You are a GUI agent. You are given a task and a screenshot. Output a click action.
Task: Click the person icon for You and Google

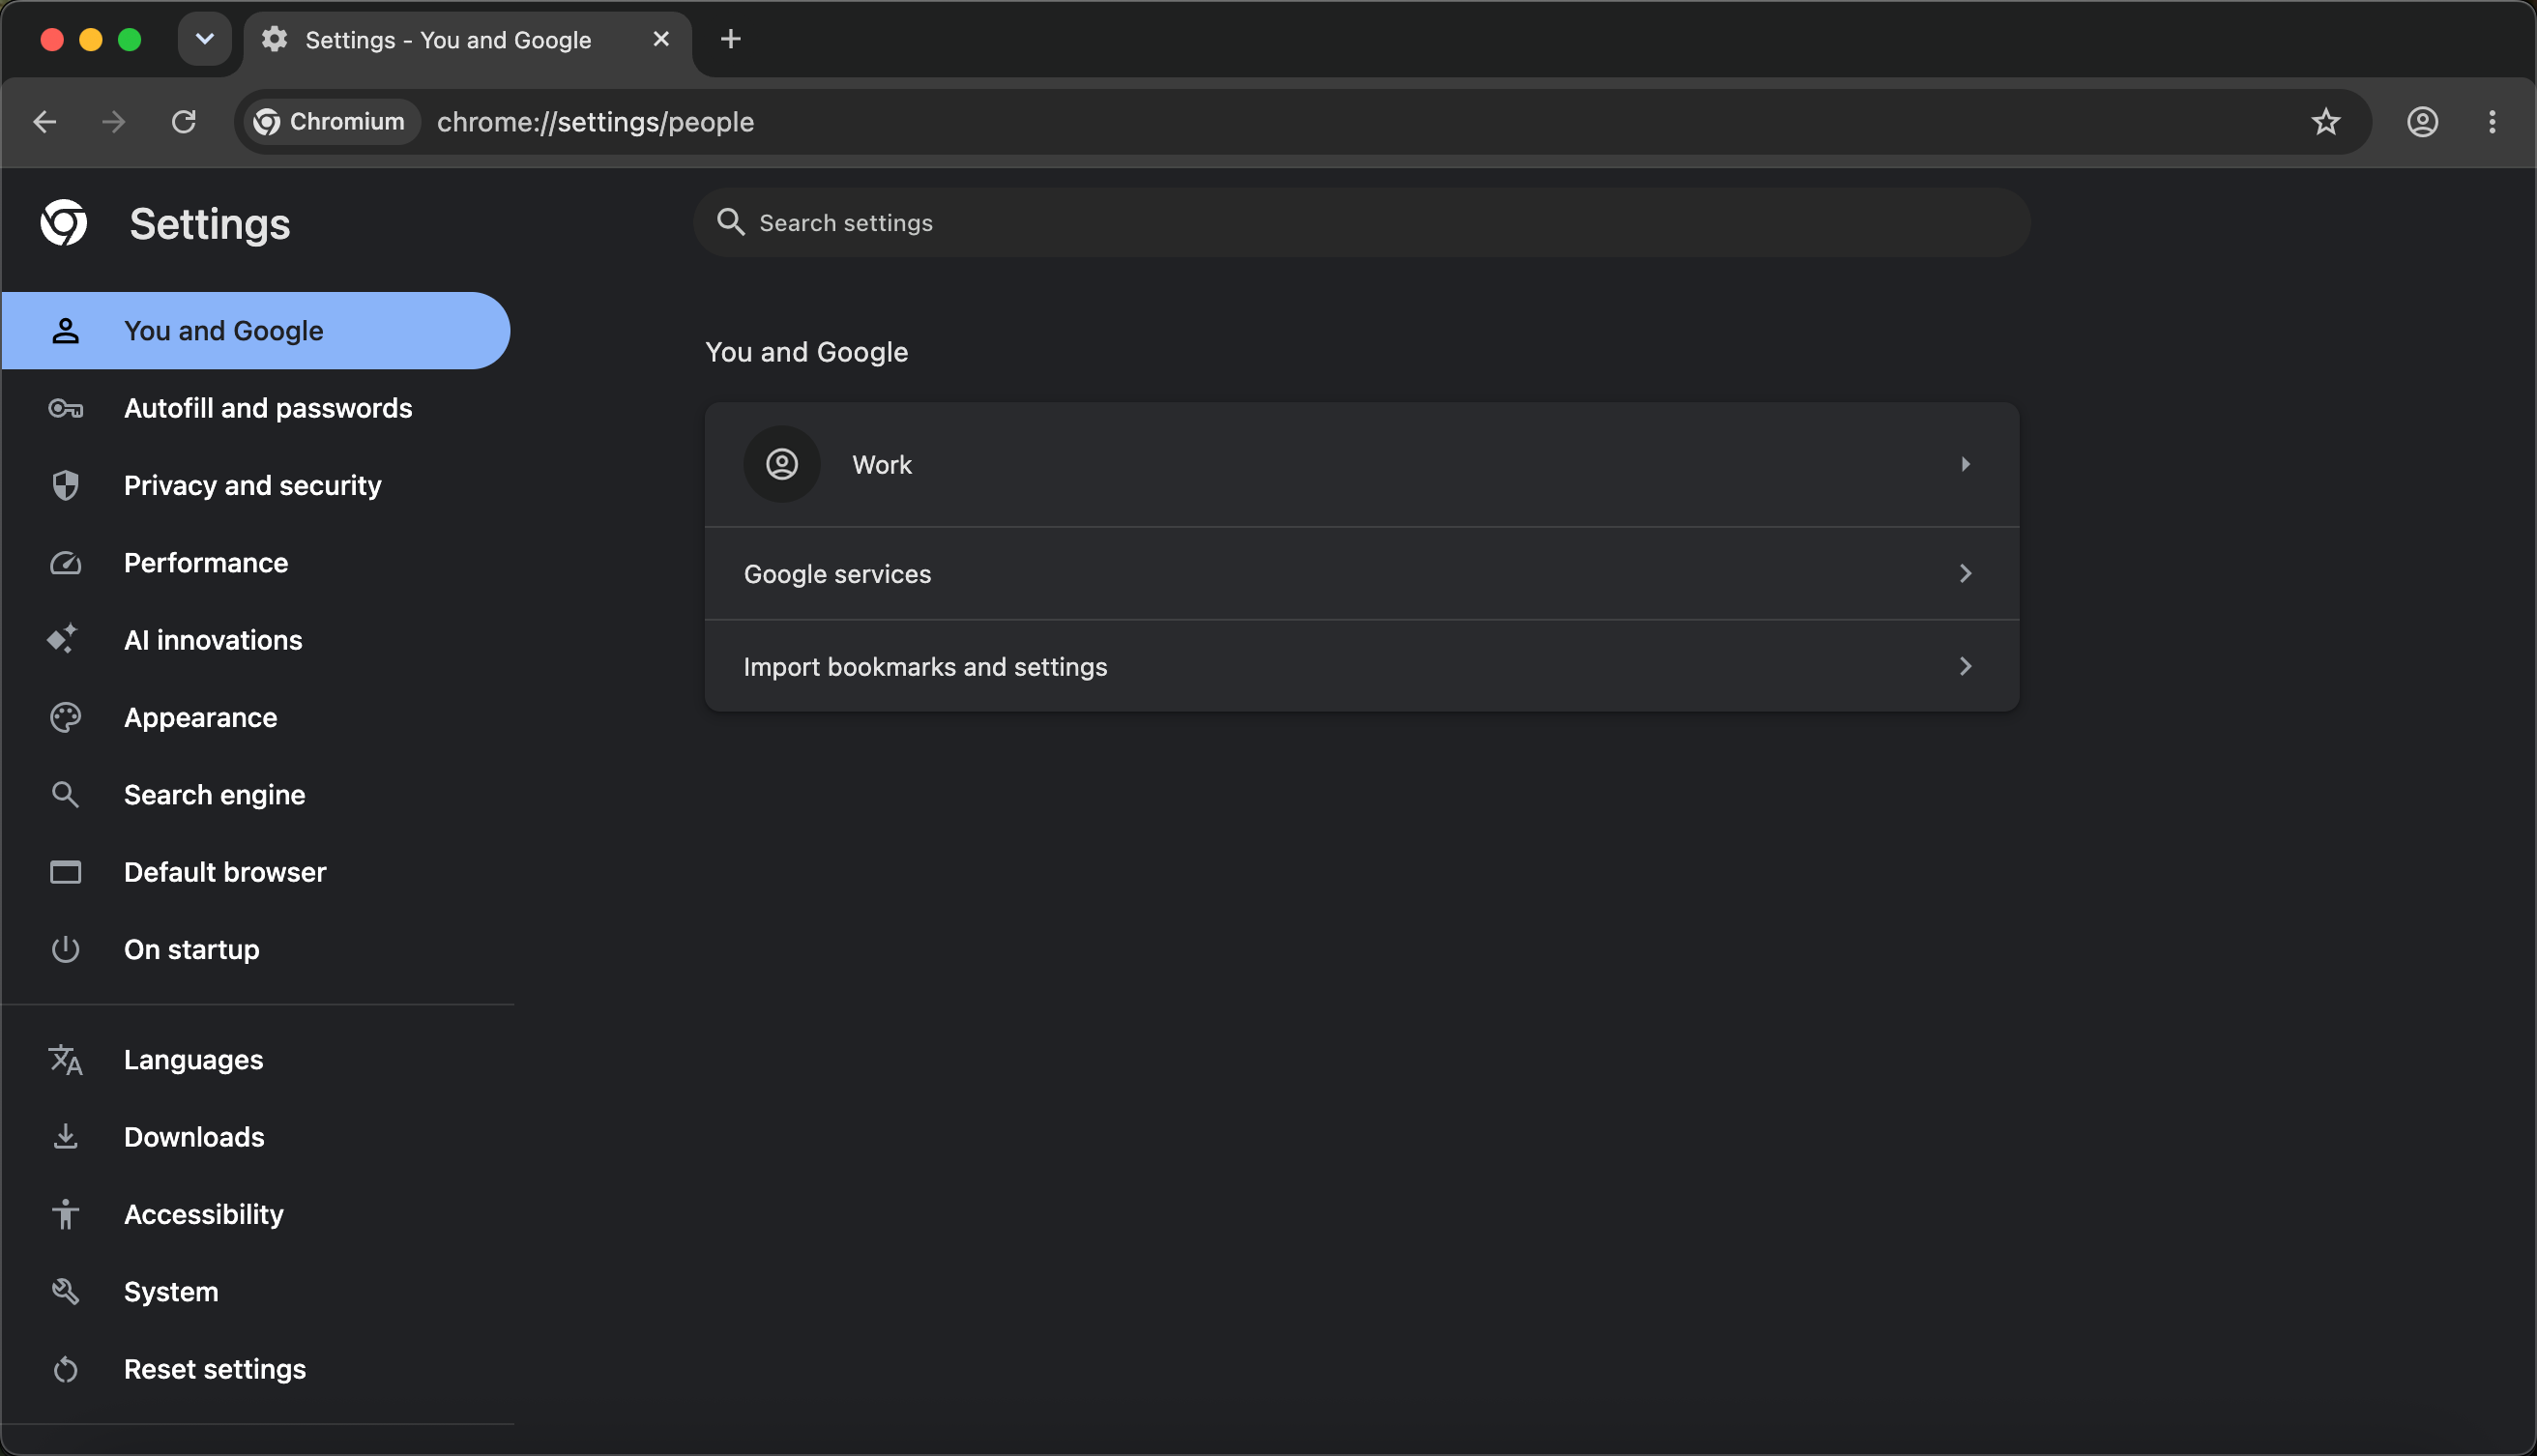tap(65, 330)
